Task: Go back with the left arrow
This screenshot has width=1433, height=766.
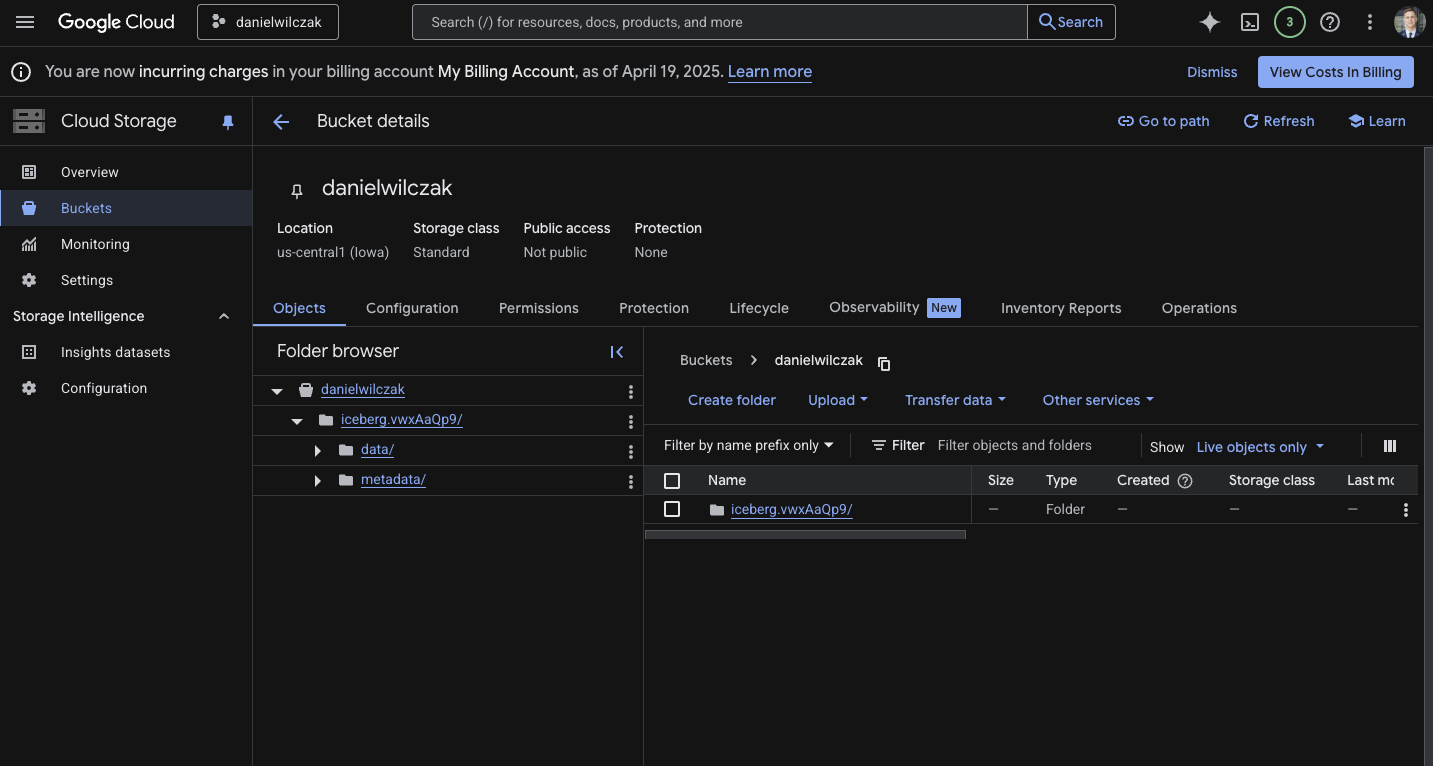Action: (x=281, y=122)
